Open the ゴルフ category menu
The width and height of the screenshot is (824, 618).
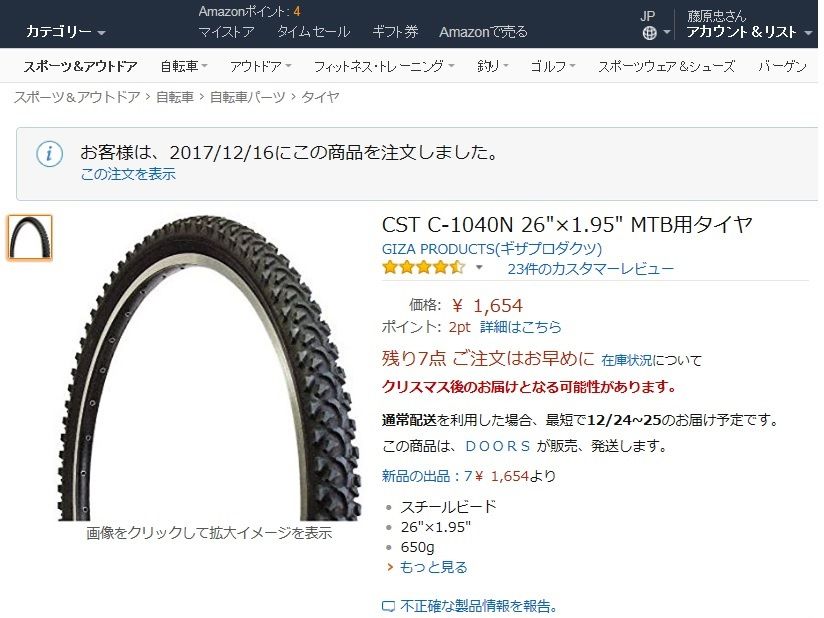point(553,66)
